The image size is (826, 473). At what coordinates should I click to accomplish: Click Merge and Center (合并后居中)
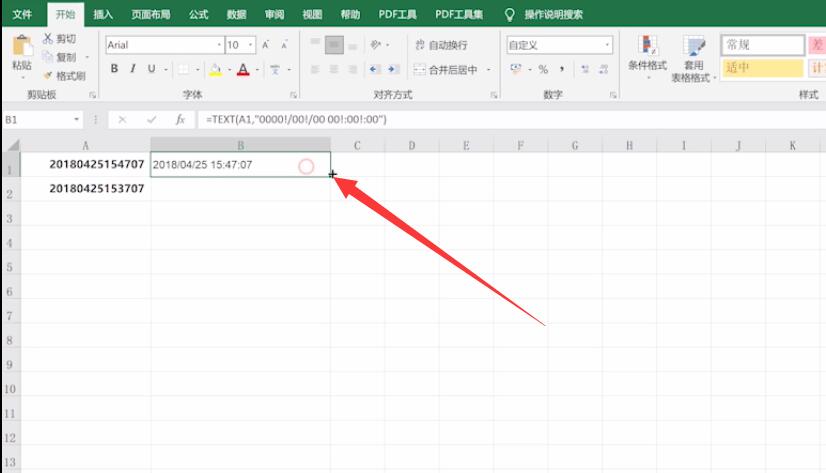pyautogui.click(x=446, y=69)
